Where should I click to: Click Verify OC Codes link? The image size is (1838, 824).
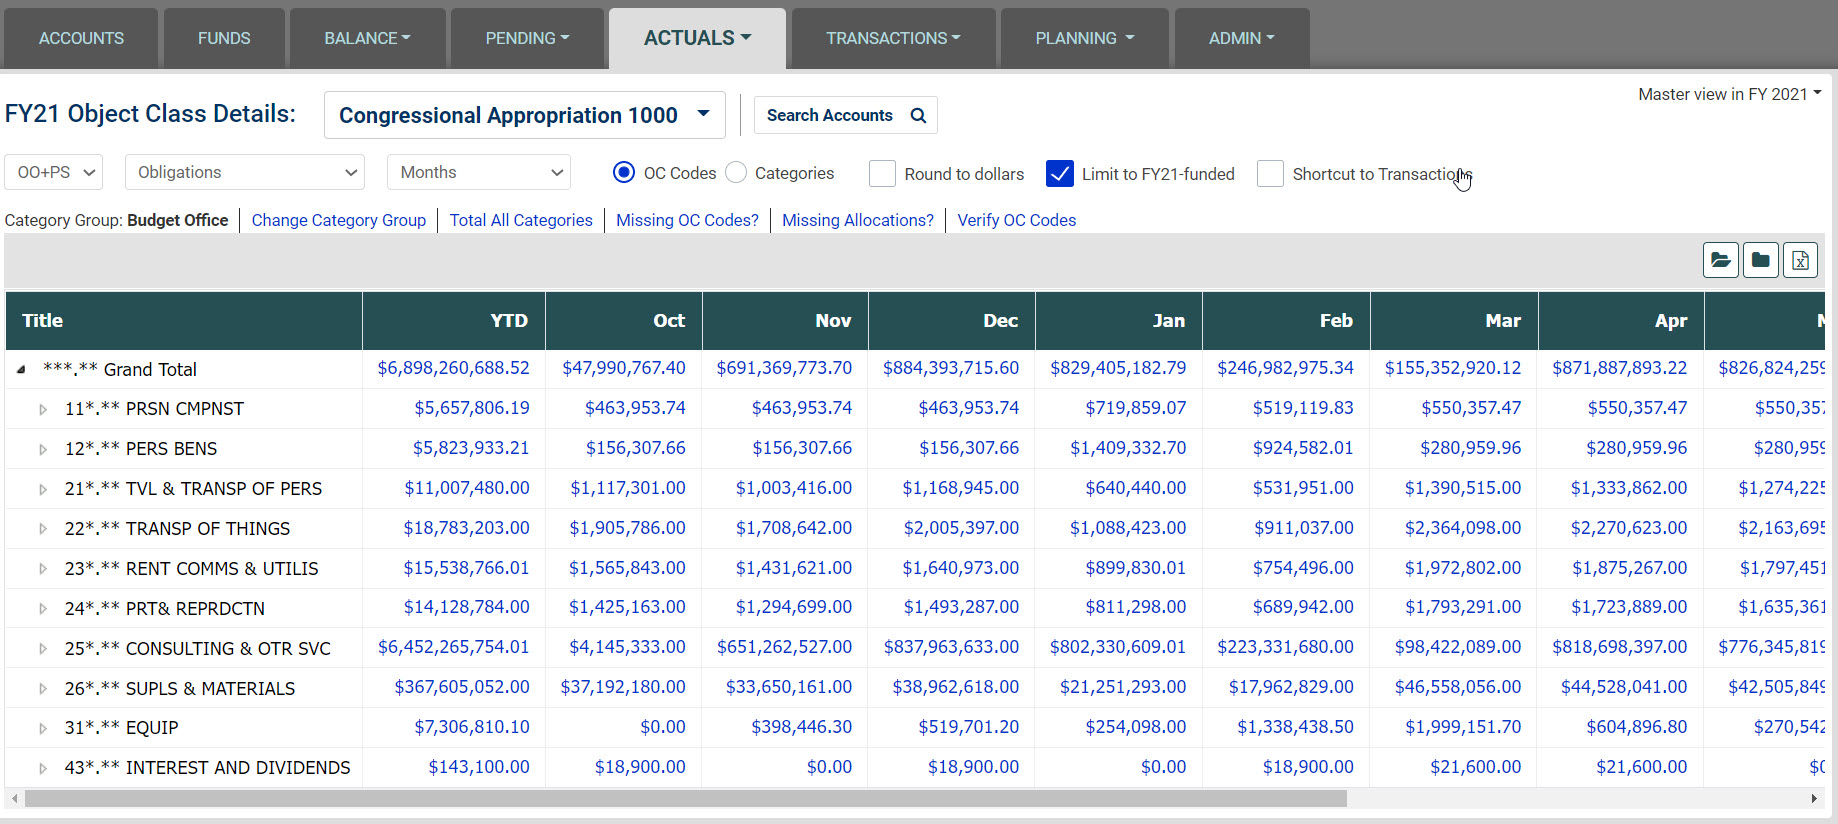[x=1017, y=220]
